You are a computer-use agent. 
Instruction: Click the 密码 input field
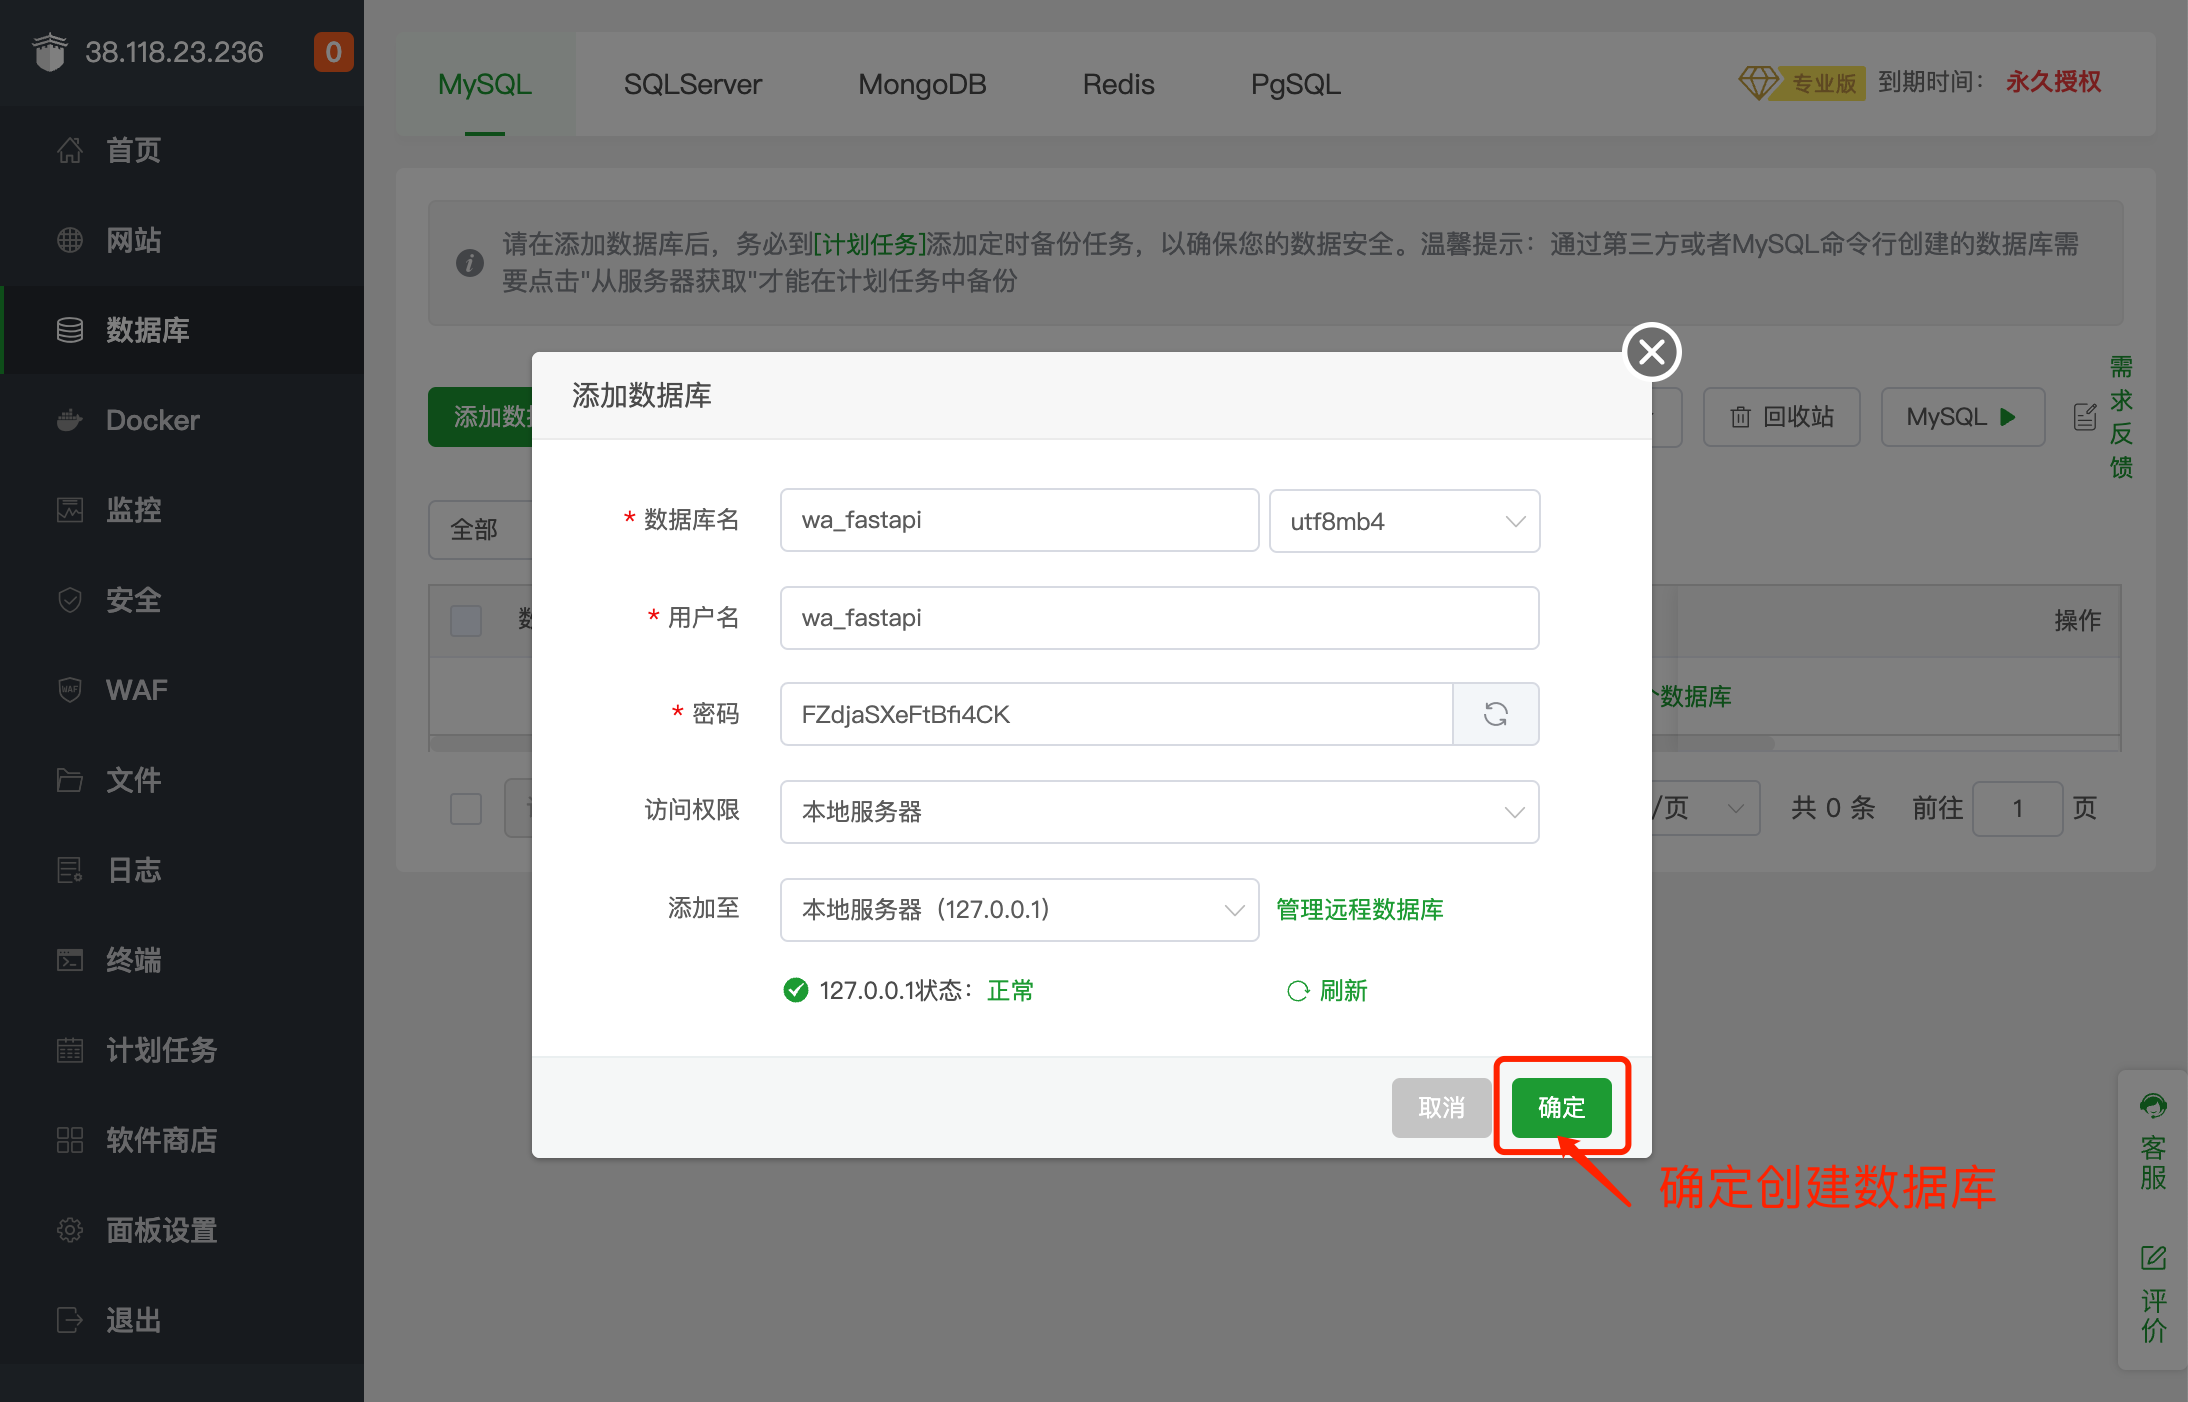click(x=1116, y=714)
